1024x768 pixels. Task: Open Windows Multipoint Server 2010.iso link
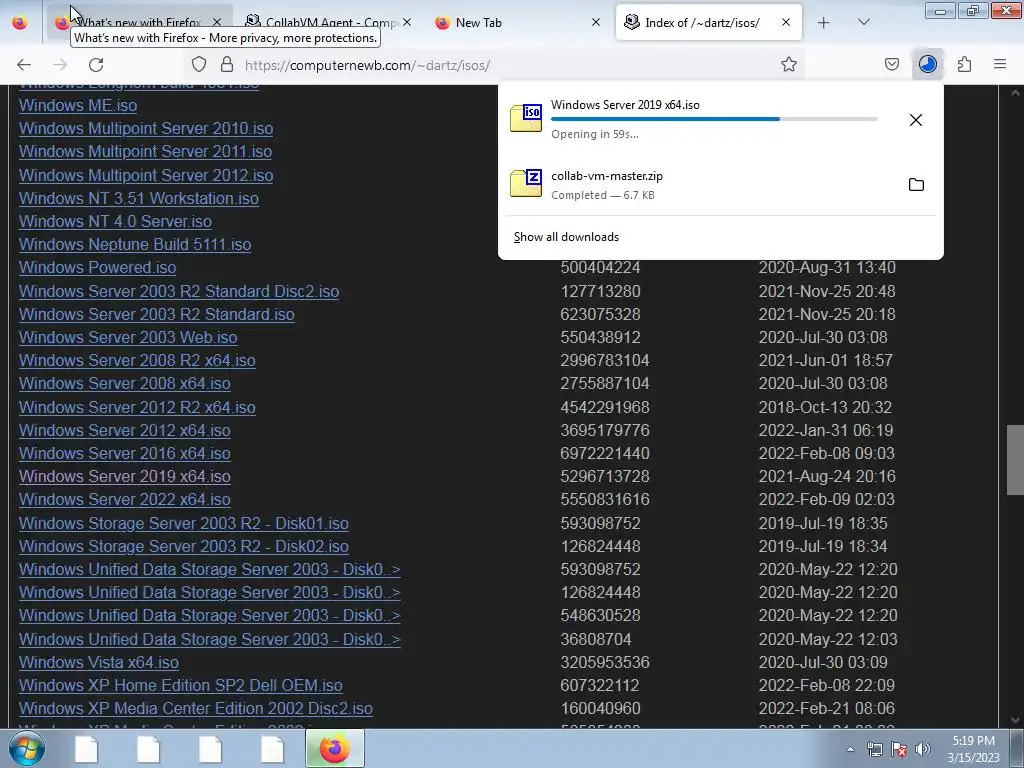click(146, 129)
